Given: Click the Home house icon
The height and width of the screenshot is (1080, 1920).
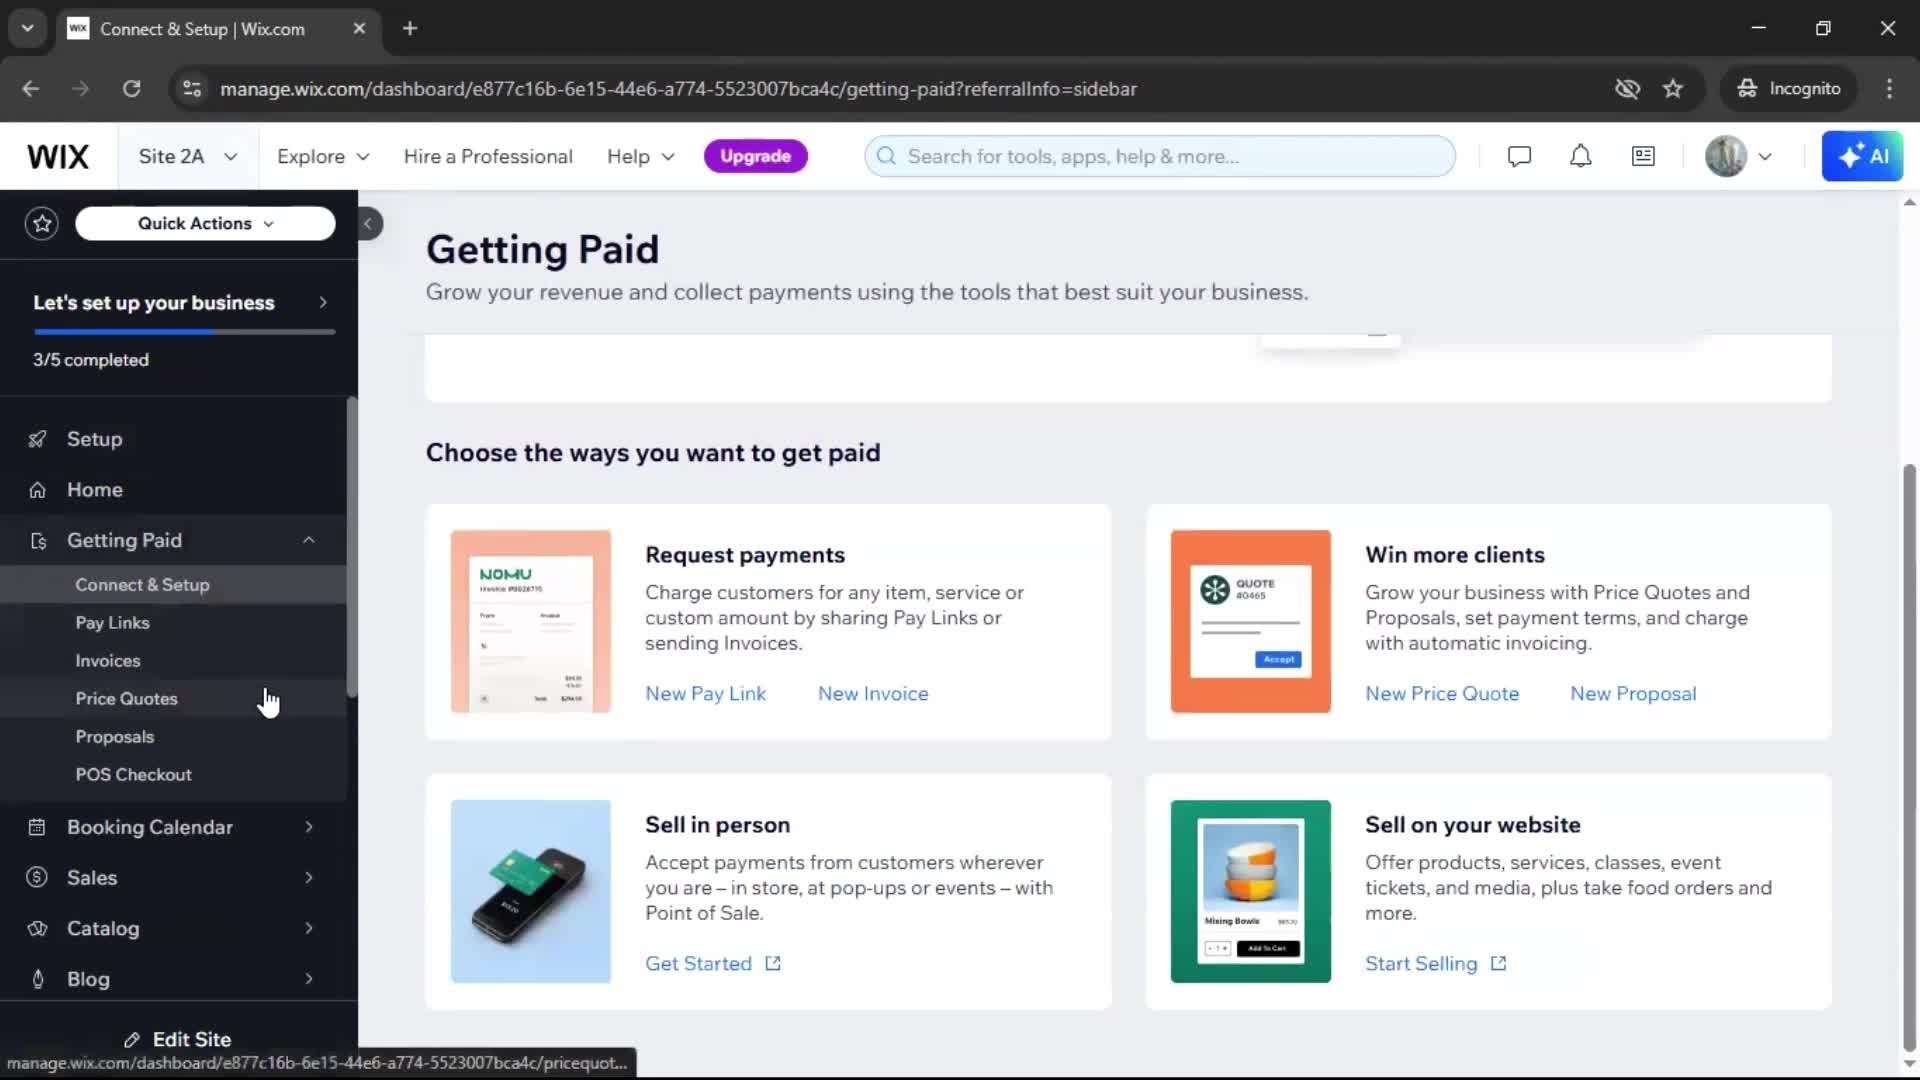Looking at the screenshot, I should pyautogui.click(x=37, y=490).
